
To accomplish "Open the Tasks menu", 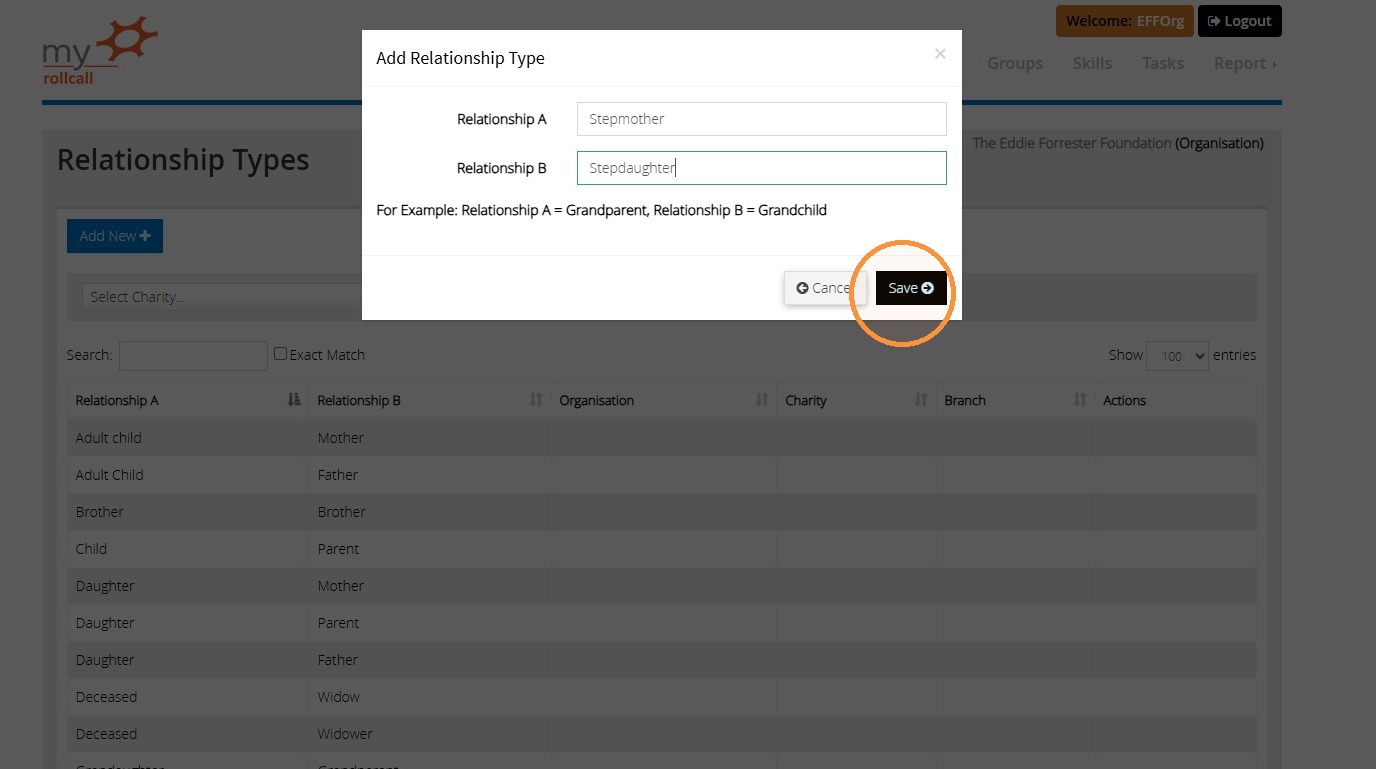I will (1163, 63).
